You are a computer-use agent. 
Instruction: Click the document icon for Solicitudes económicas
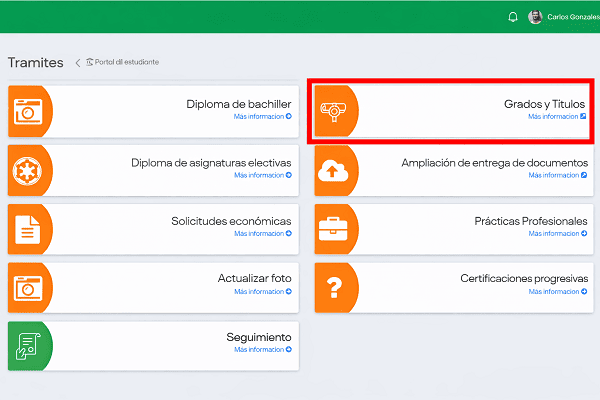[27, 228]
